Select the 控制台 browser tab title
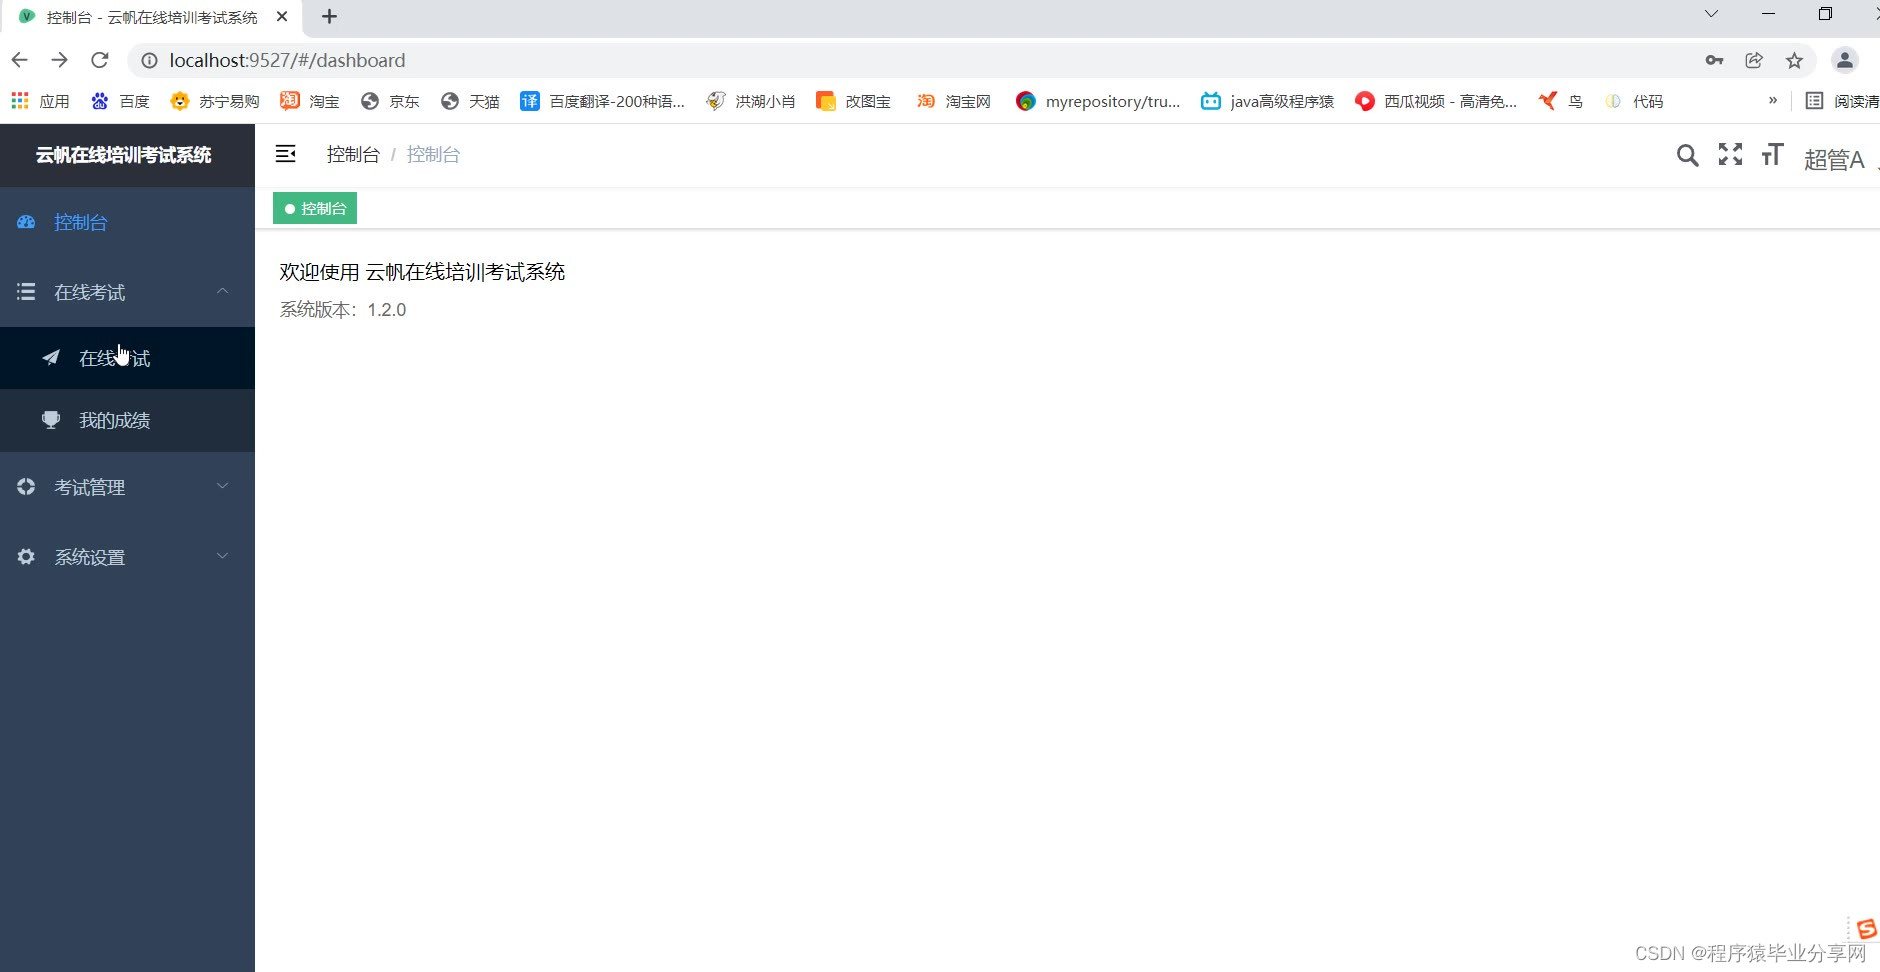This screenshot has width=1880, height=972. pyautogui.click(x=152, y=17)
